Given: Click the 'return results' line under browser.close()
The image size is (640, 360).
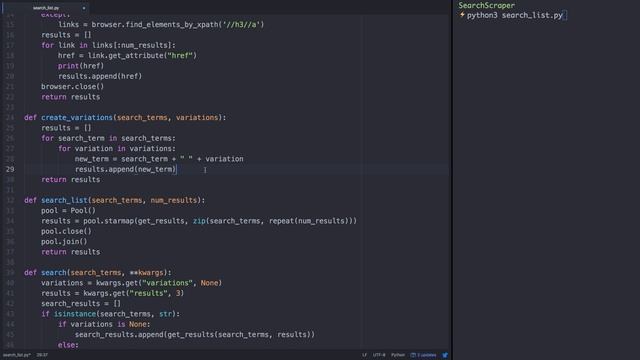Looking at the screenshot, I should 71,97.
